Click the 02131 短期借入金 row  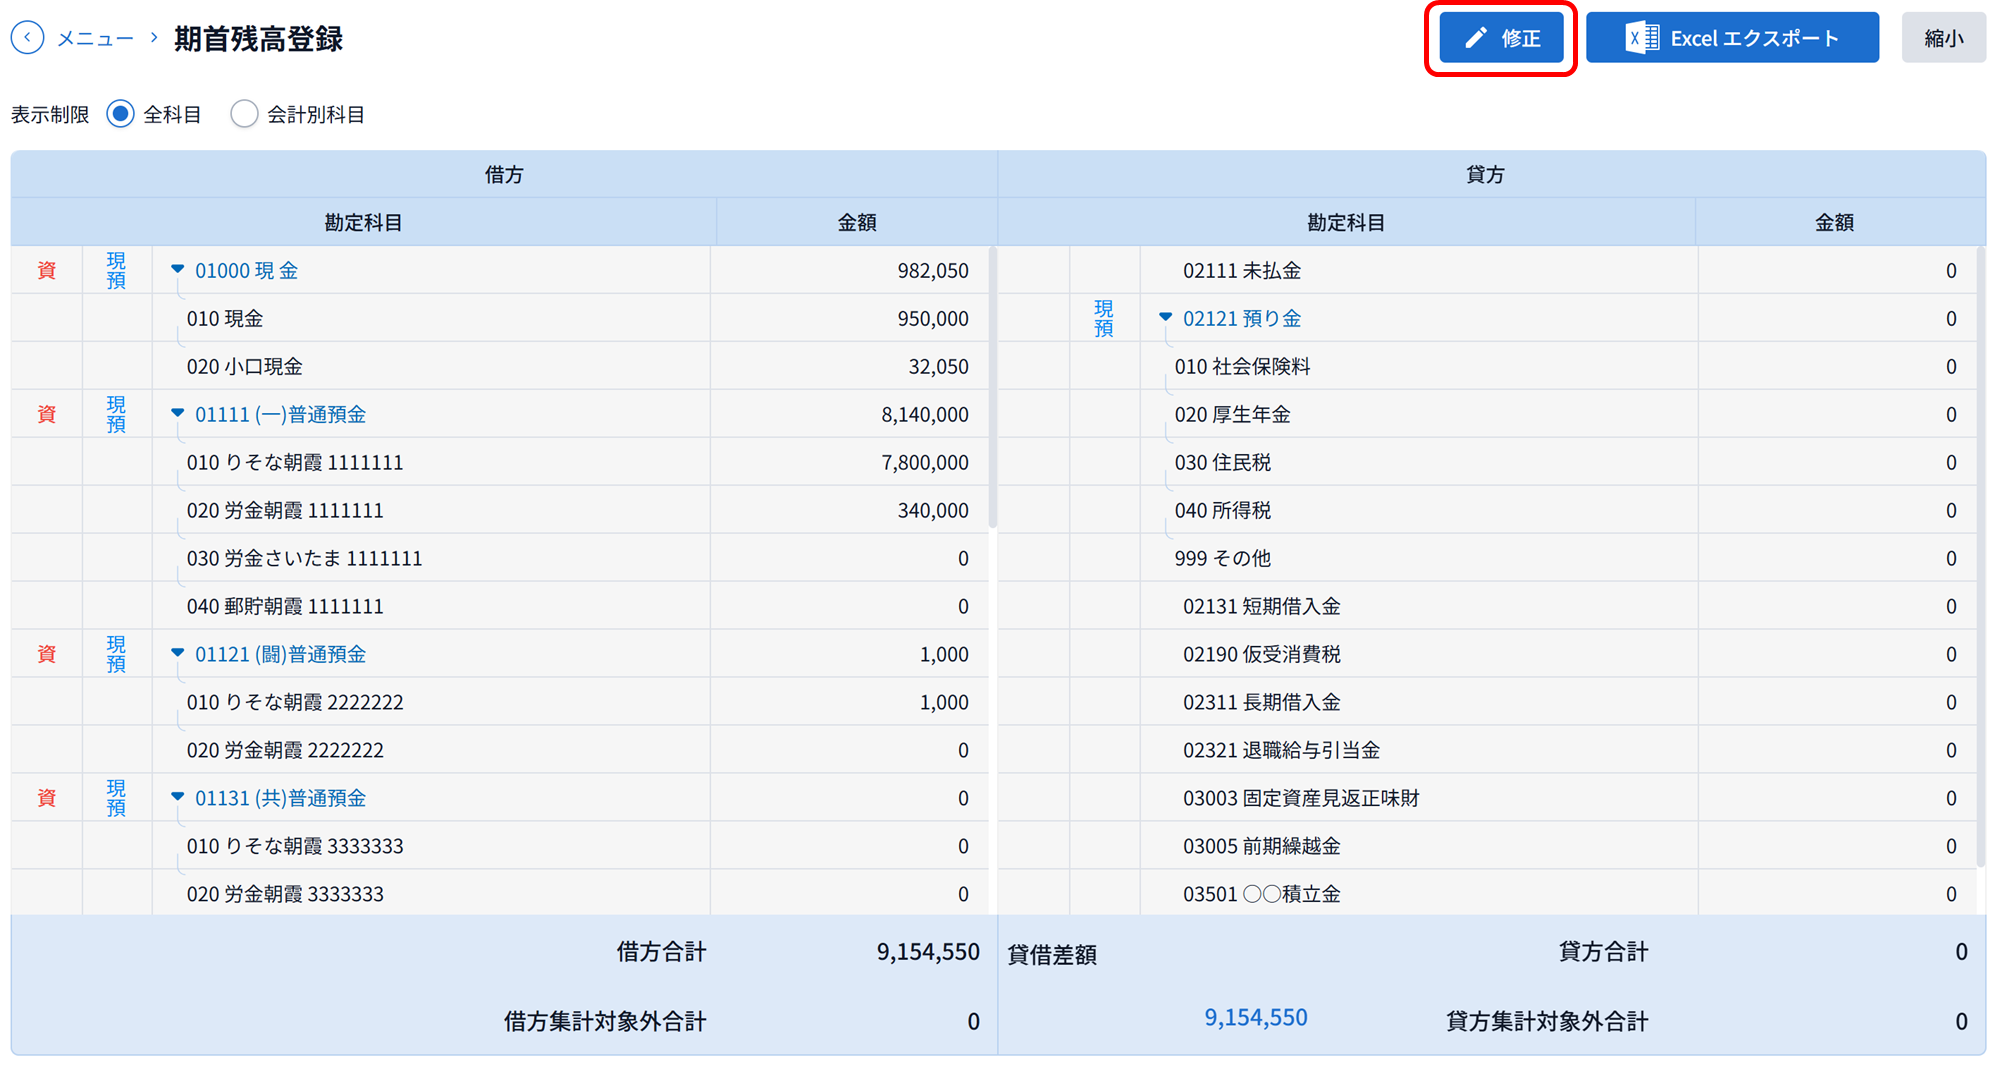(x=1488, y=606)
